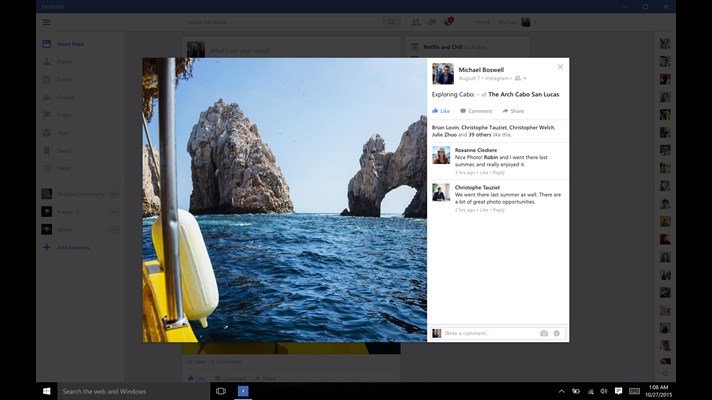
Task: Open friend requests icon in header
Action: click(415, 22)
